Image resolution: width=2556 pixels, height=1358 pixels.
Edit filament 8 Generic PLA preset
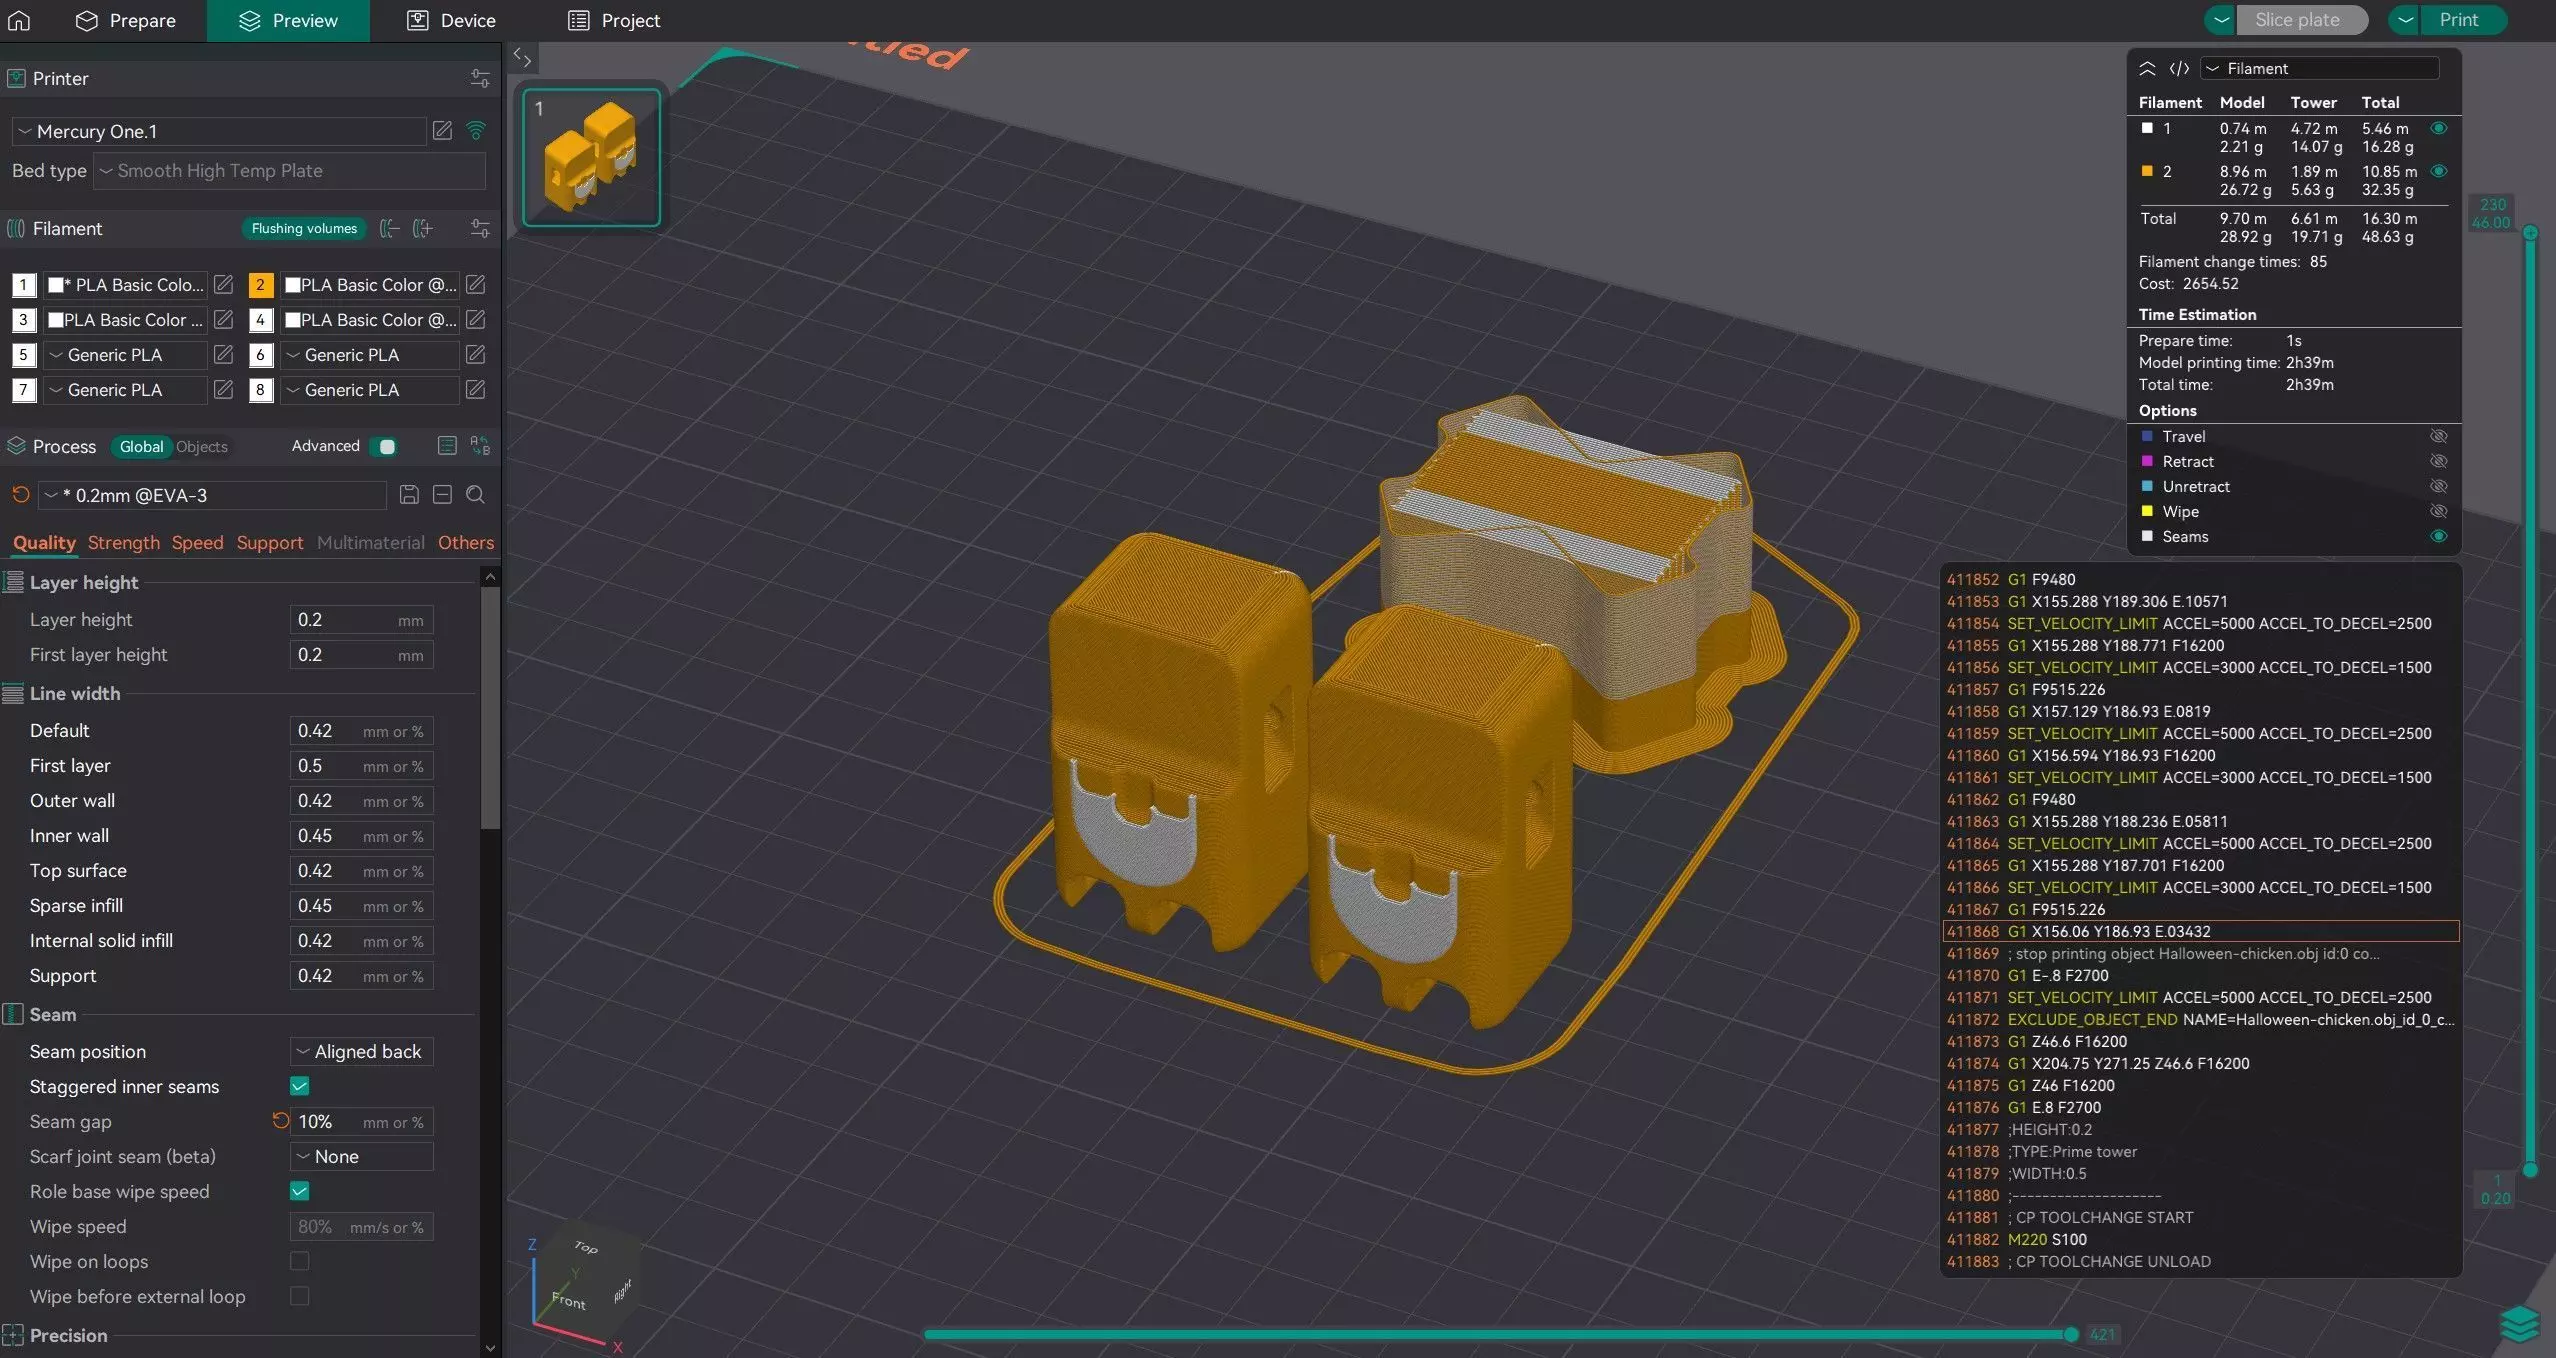coord(476,390)
